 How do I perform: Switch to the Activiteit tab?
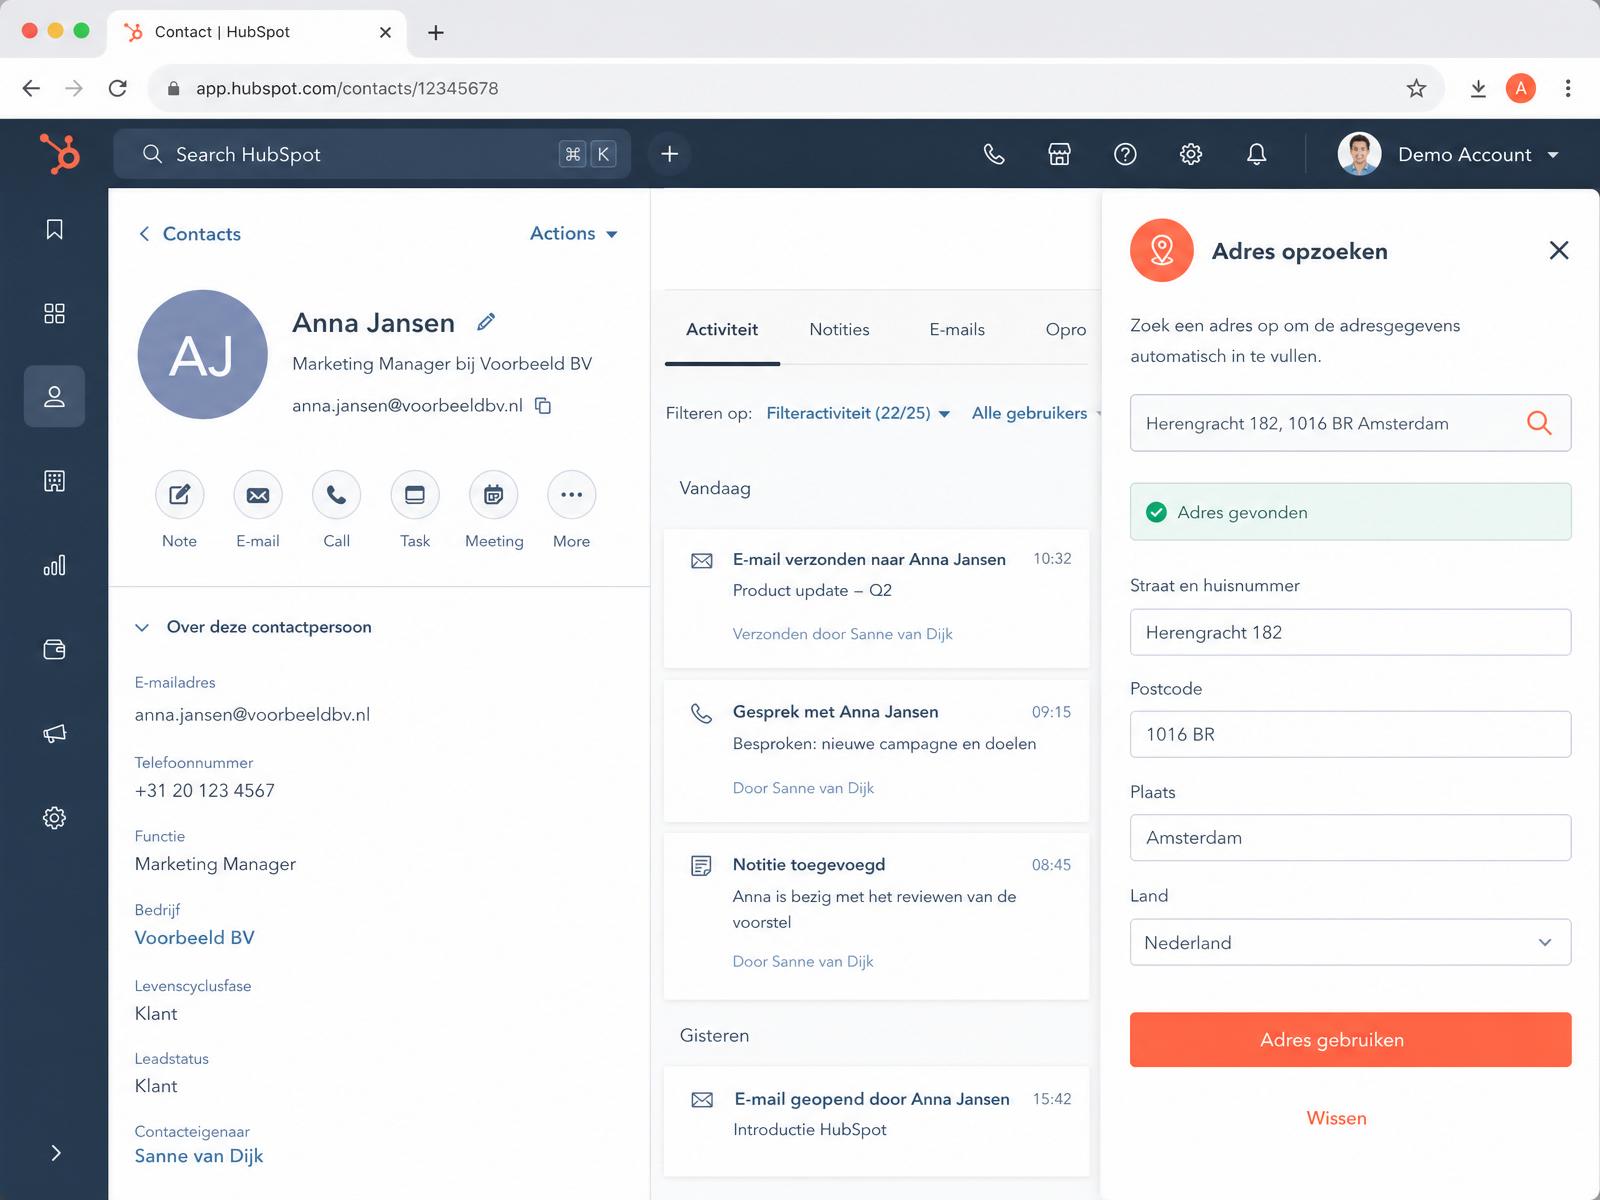722,329
